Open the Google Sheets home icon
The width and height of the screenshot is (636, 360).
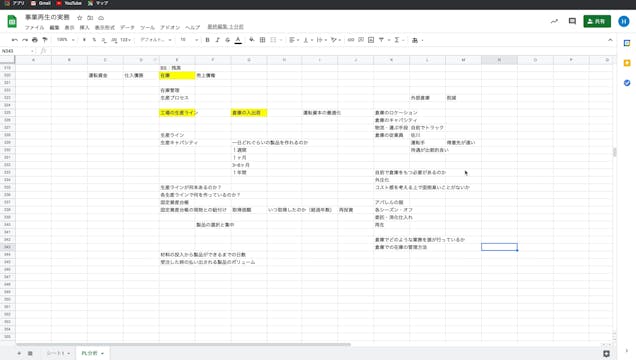click(x=12, y=21)
